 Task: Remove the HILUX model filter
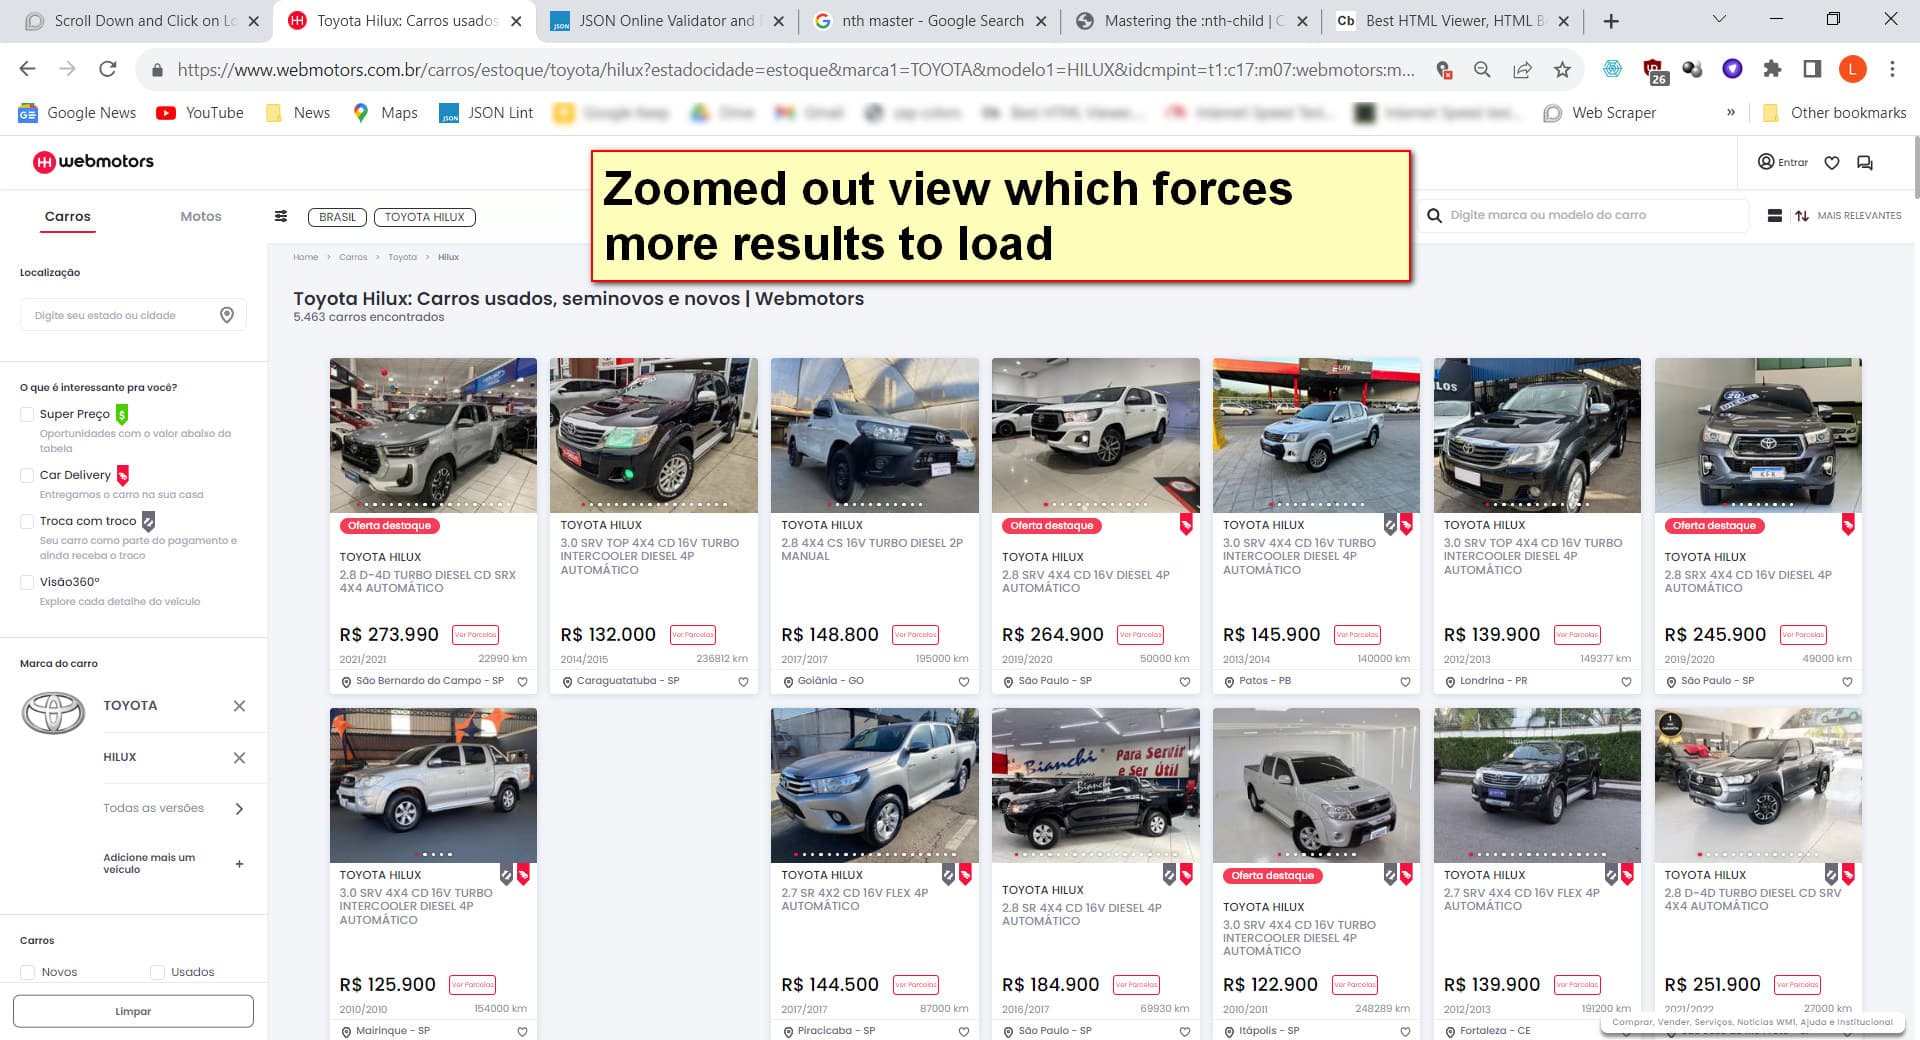[x=239, y=758]
